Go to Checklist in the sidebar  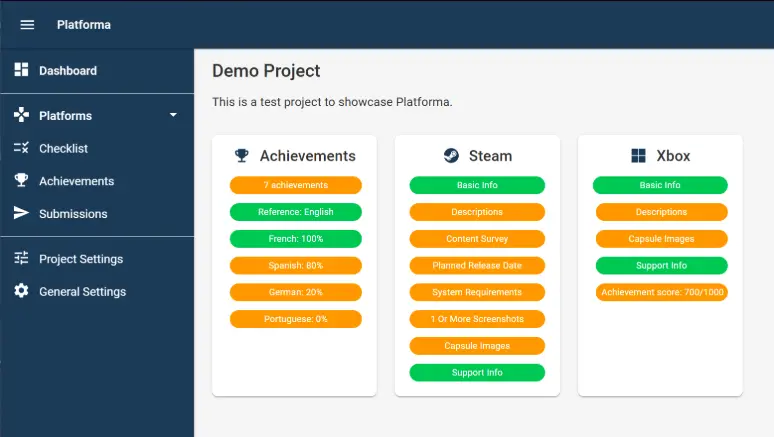pos(63,148)
